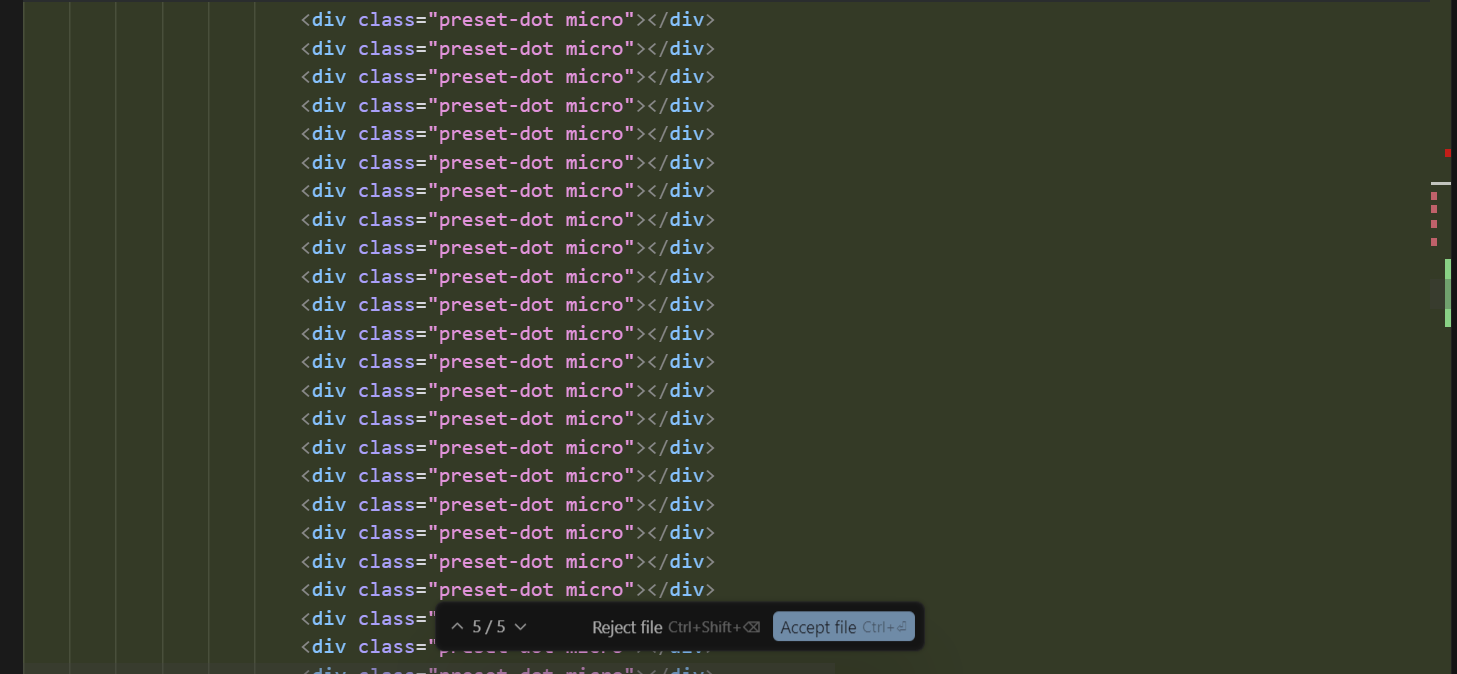1457x674 pixels.
Task: Click the backspace icon in Reject file shortcut
Action: coord(752,627)
